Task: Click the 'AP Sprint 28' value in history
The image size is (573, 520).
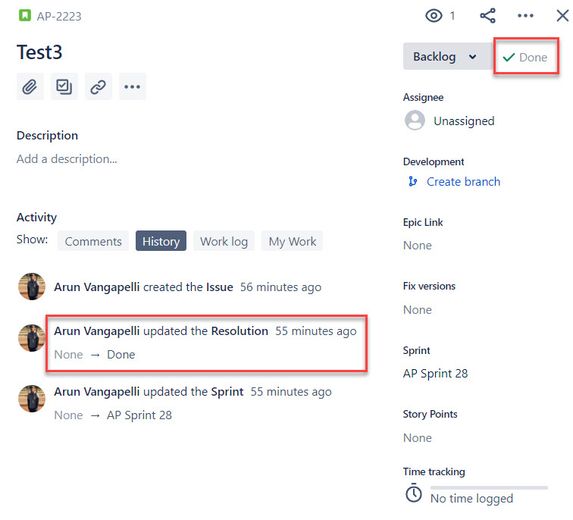Action: (x=139, y=415)
